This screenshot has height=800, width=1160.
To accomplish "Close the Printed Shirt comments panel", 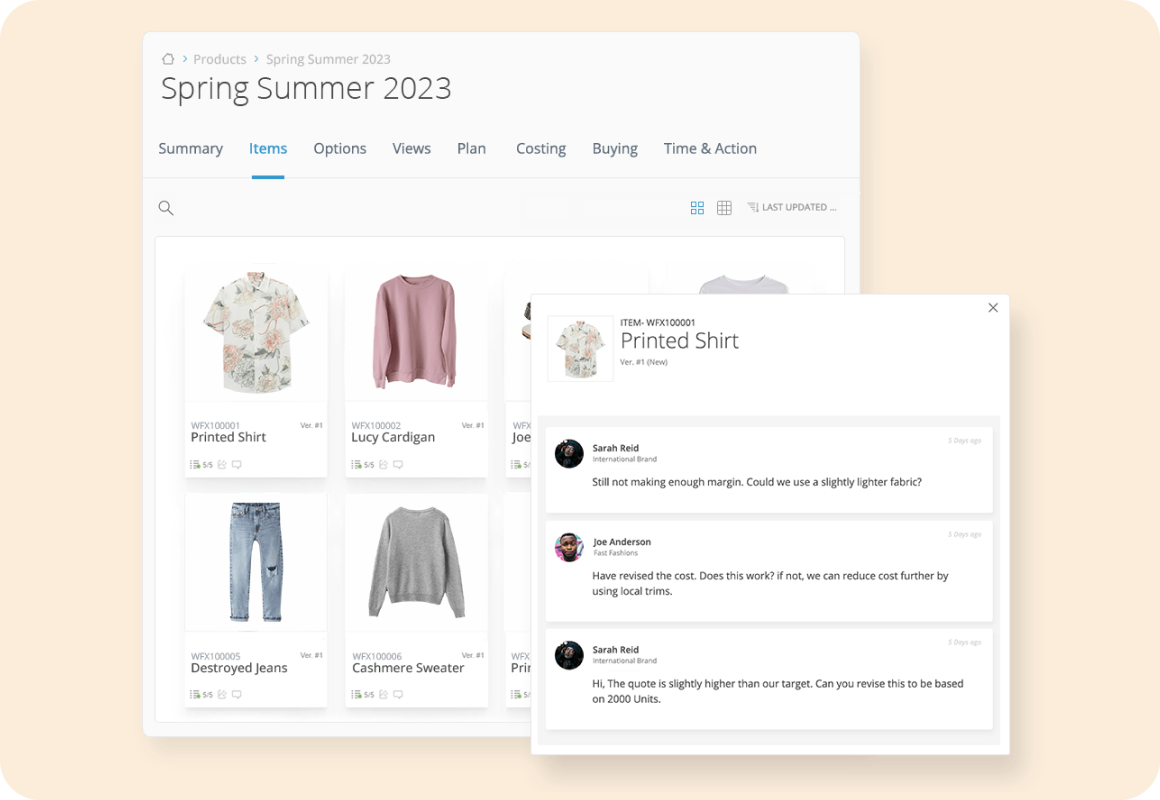I will click(993, 308).
